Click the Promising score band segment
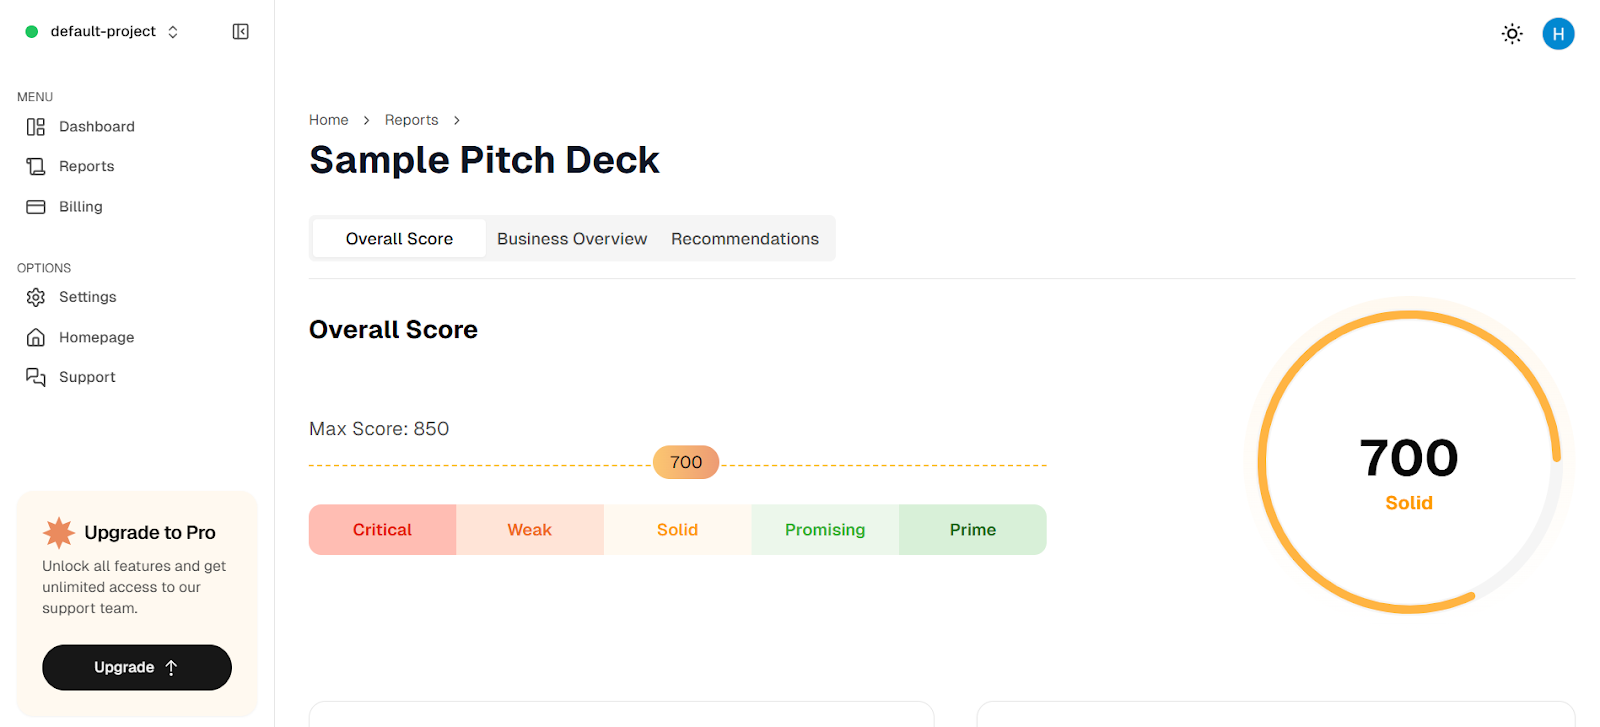The height and width of the screenshot is (727, 1600). pyautogui.click(x=825, y=530)
